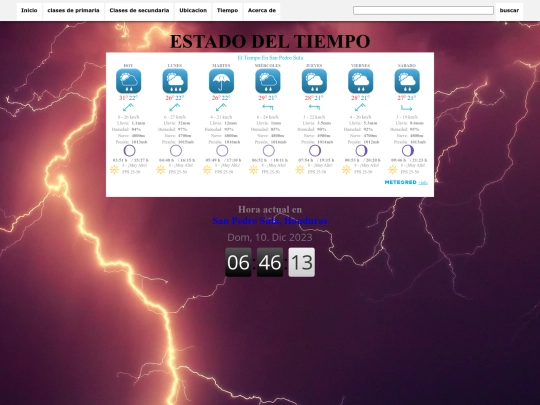Image resolution: width=540 pixels, height=405 pixels.
Task: Click the VIERNES moon phase icon
Action: 361,150
